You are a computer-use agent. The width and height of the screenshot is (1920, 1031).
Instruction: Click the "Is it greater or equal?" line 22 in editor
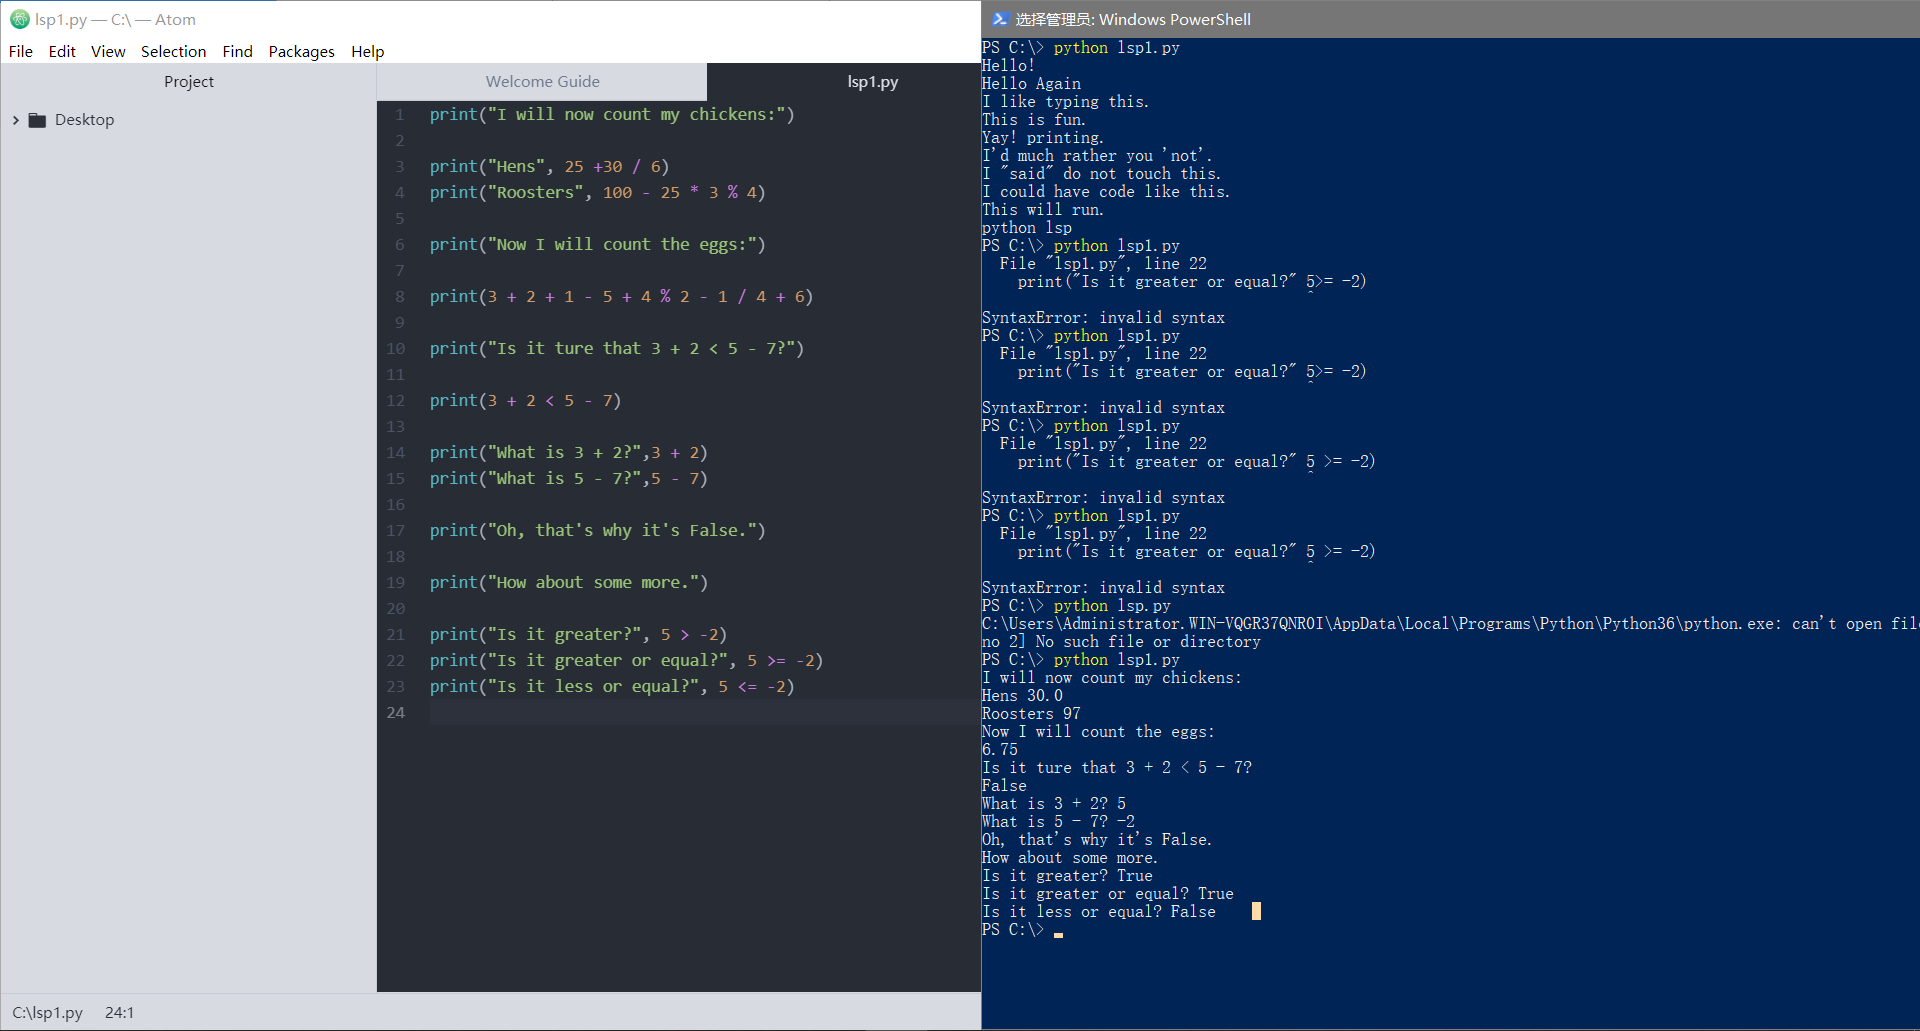click(626, 661)
